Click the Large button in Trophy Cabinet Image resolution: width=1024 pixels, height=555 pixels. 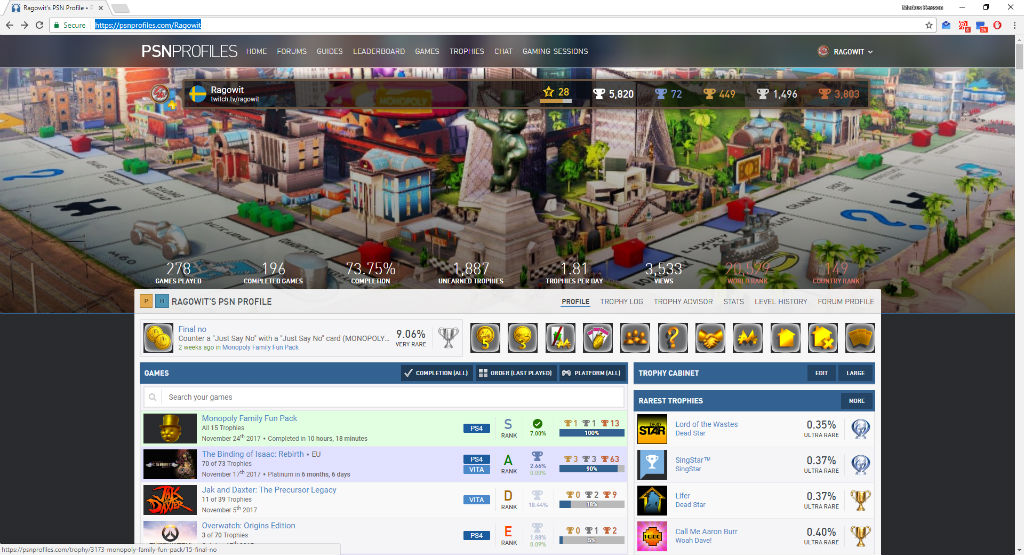[x=856, y=373]
